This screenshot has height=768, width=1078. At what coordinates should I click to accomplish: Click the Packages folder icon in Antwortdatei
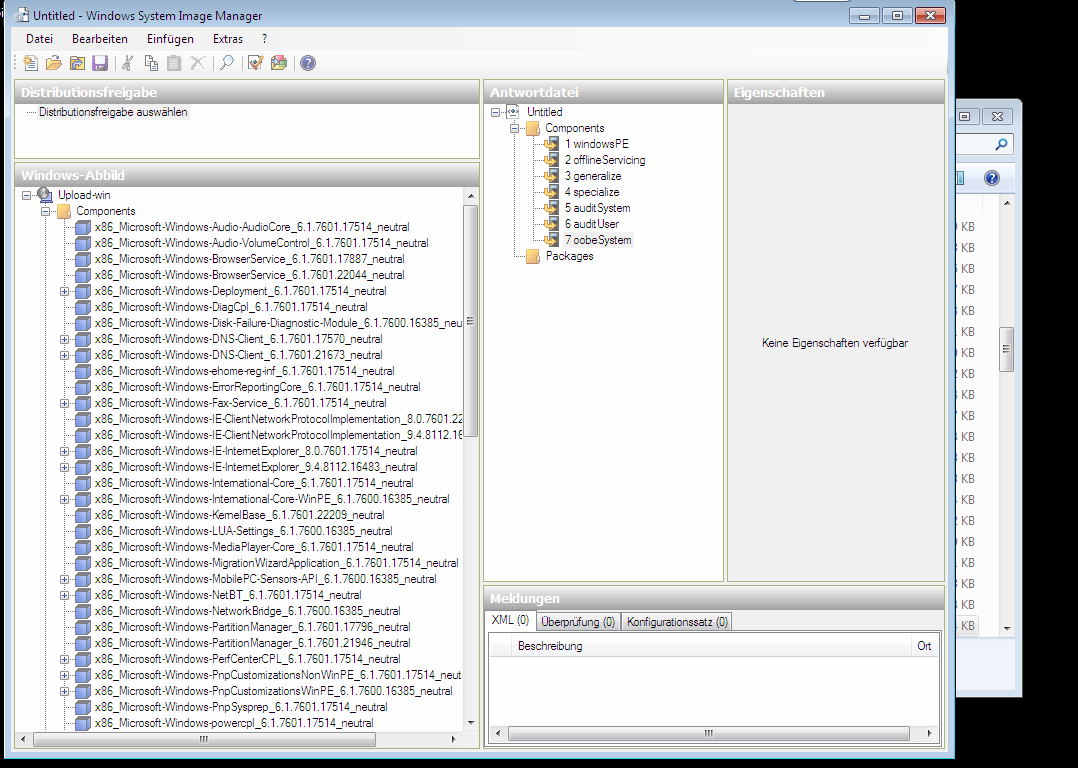[533, 256]
